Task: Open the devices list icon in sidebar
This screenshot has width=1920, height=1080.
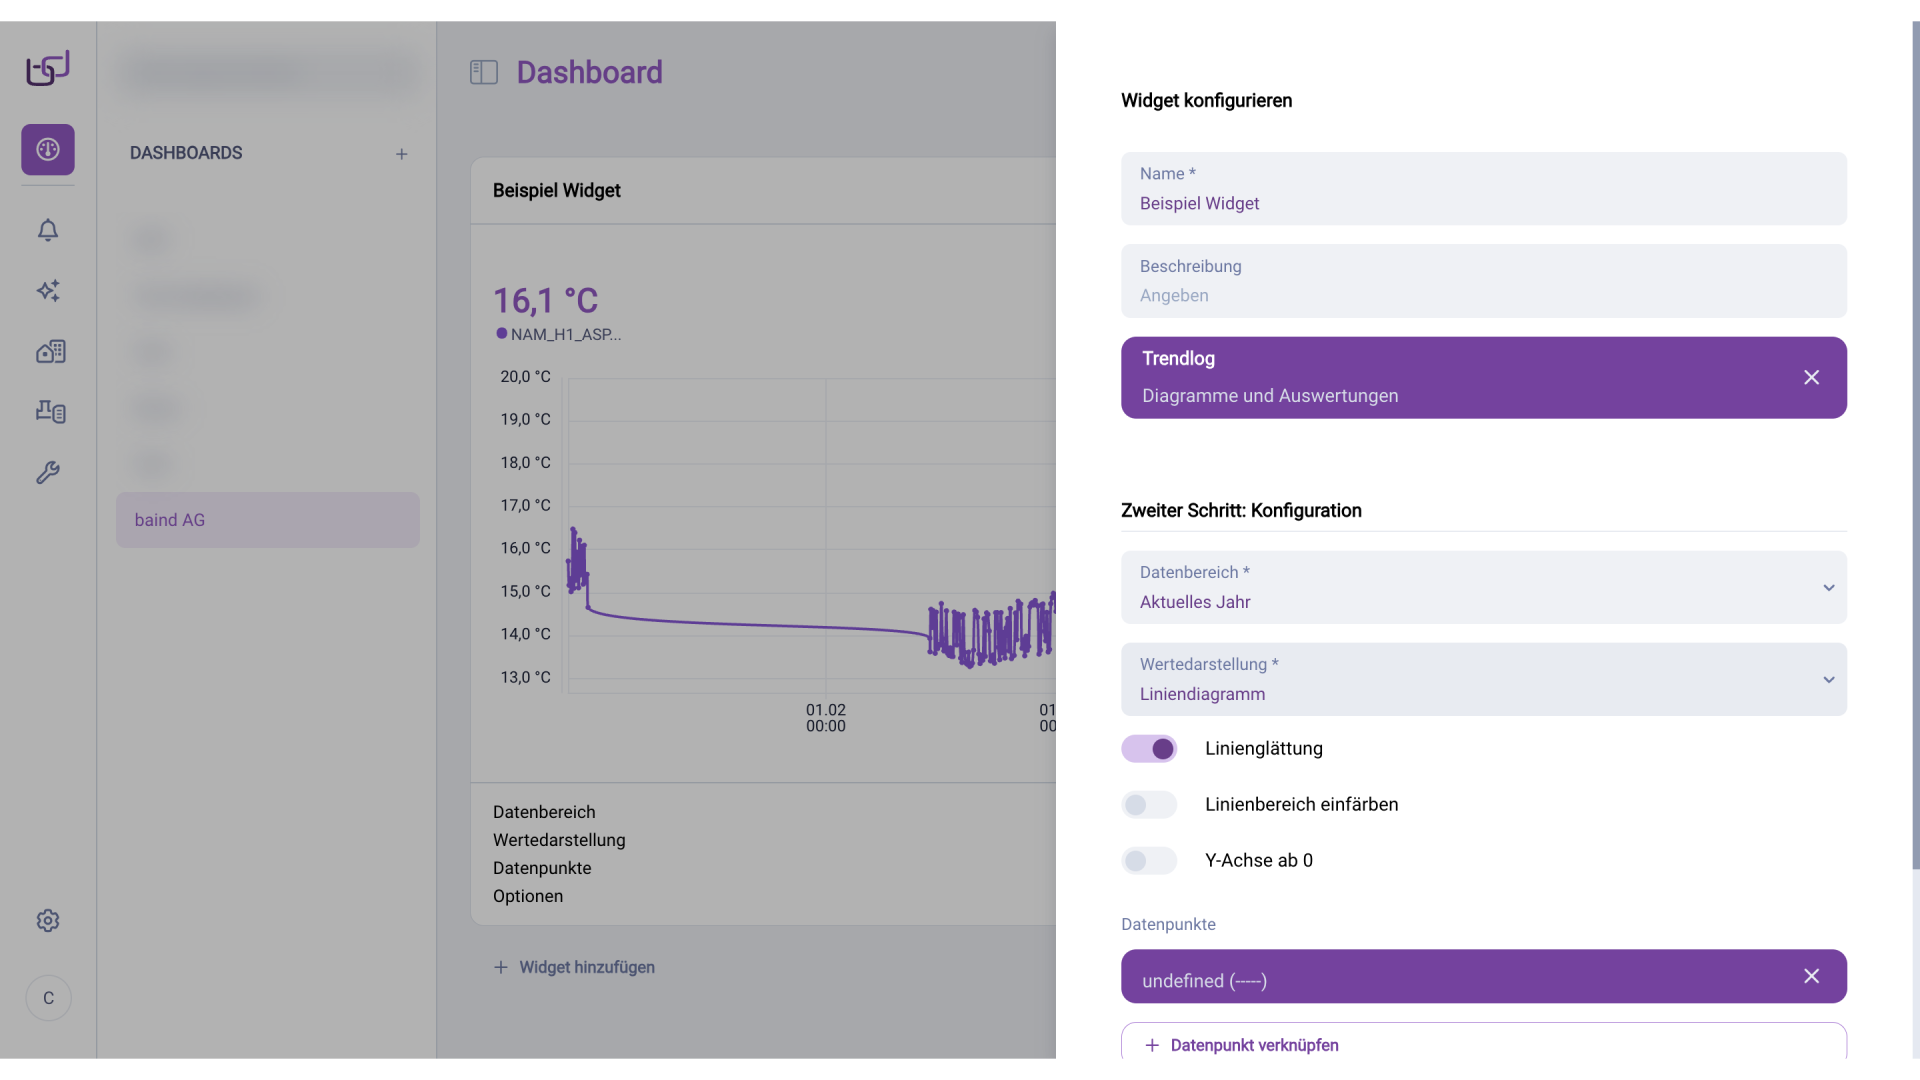Action: tap(50, 411)
